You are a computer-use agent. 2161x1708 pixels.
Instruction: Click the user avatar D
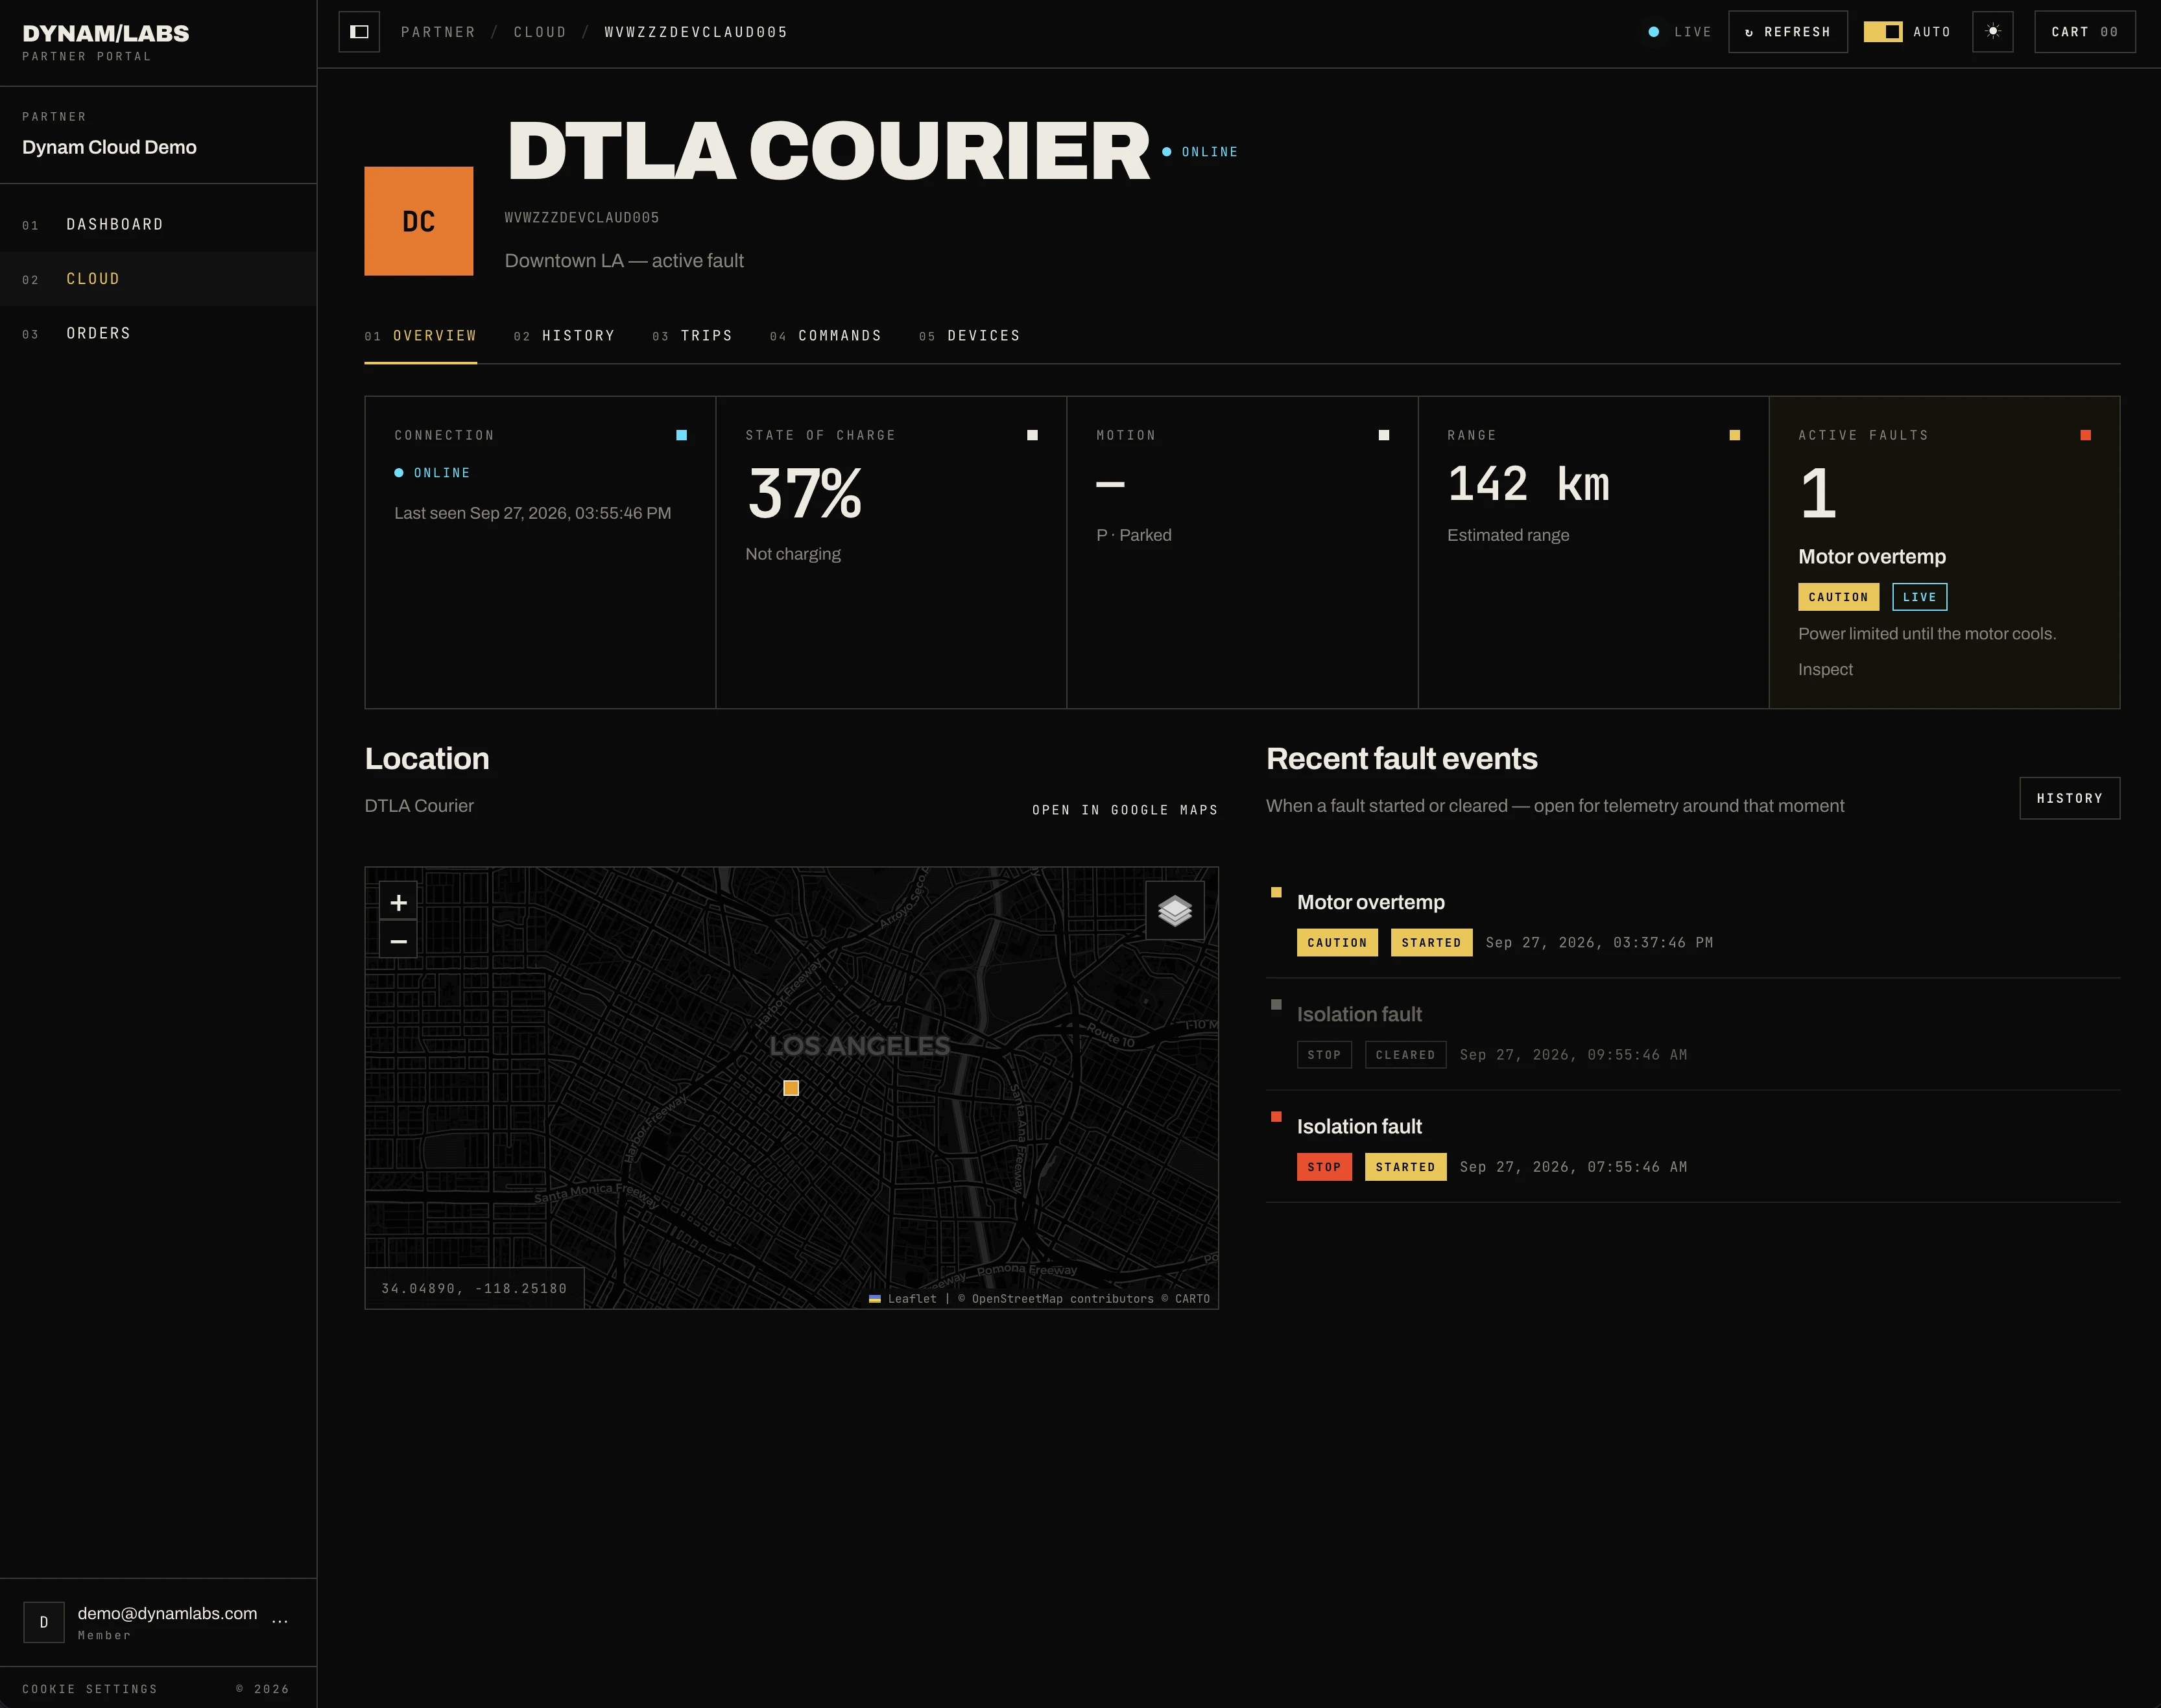click(44, 1622)
